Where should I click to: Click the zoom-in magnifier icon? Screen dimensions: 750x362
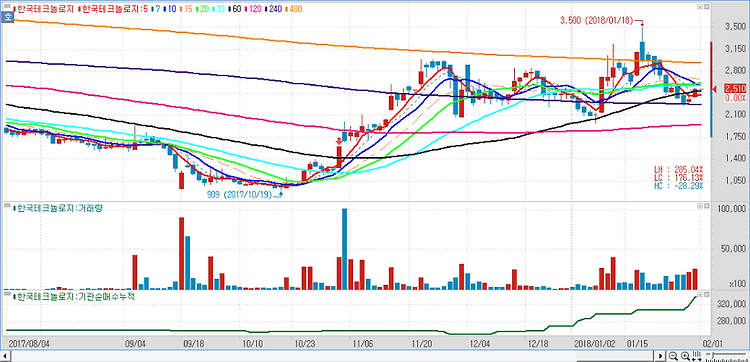click(685, 356)
